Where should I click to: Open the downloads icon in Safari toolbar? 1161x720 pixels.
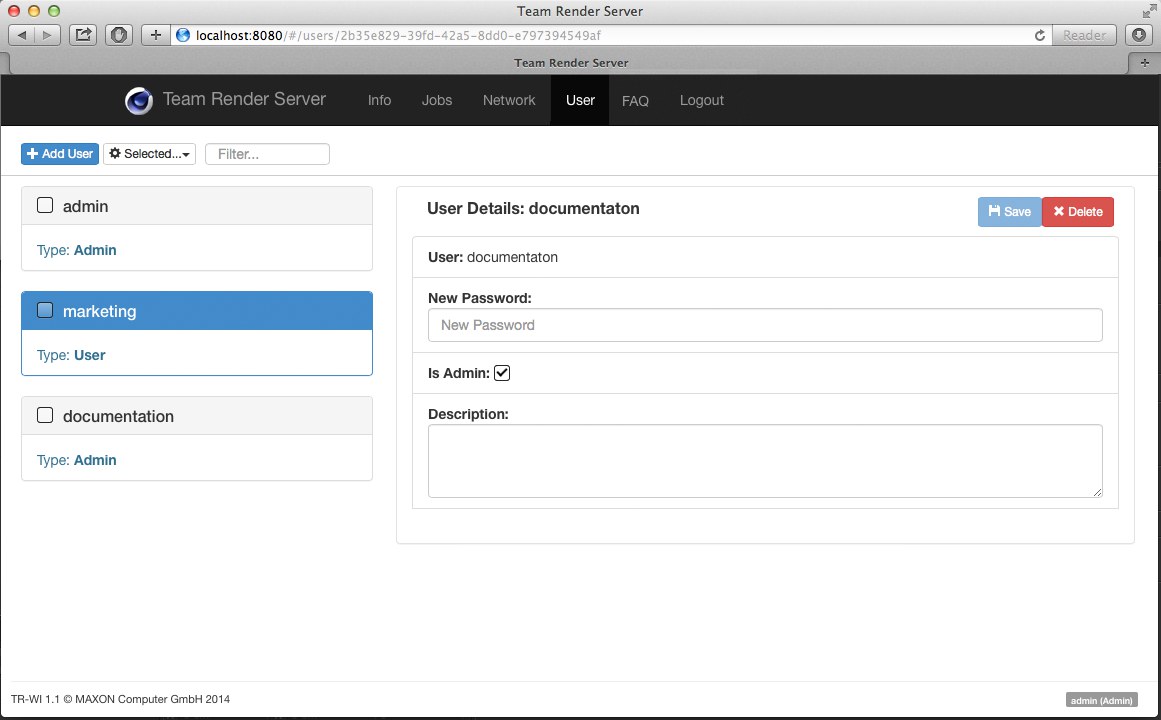tap(1138, 35)
